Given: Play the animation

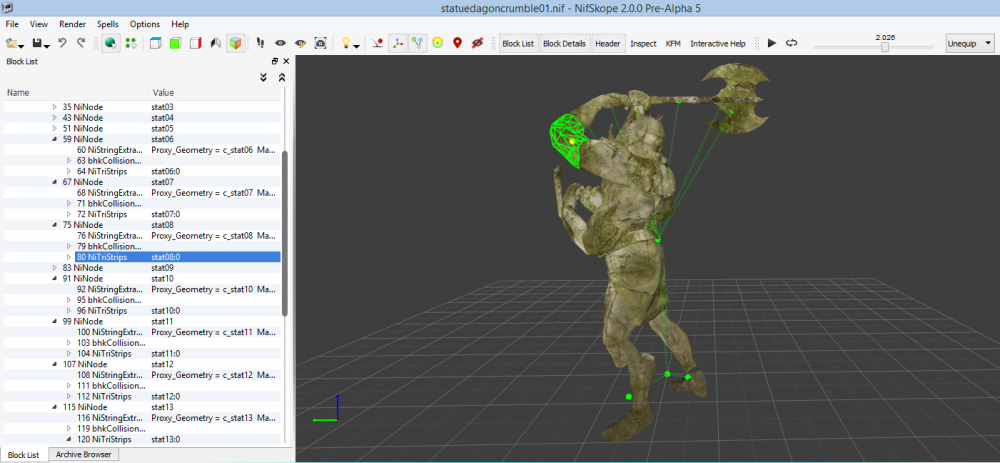Looking at the screenshot, I should pyautogui.click(x=772, y=43).
